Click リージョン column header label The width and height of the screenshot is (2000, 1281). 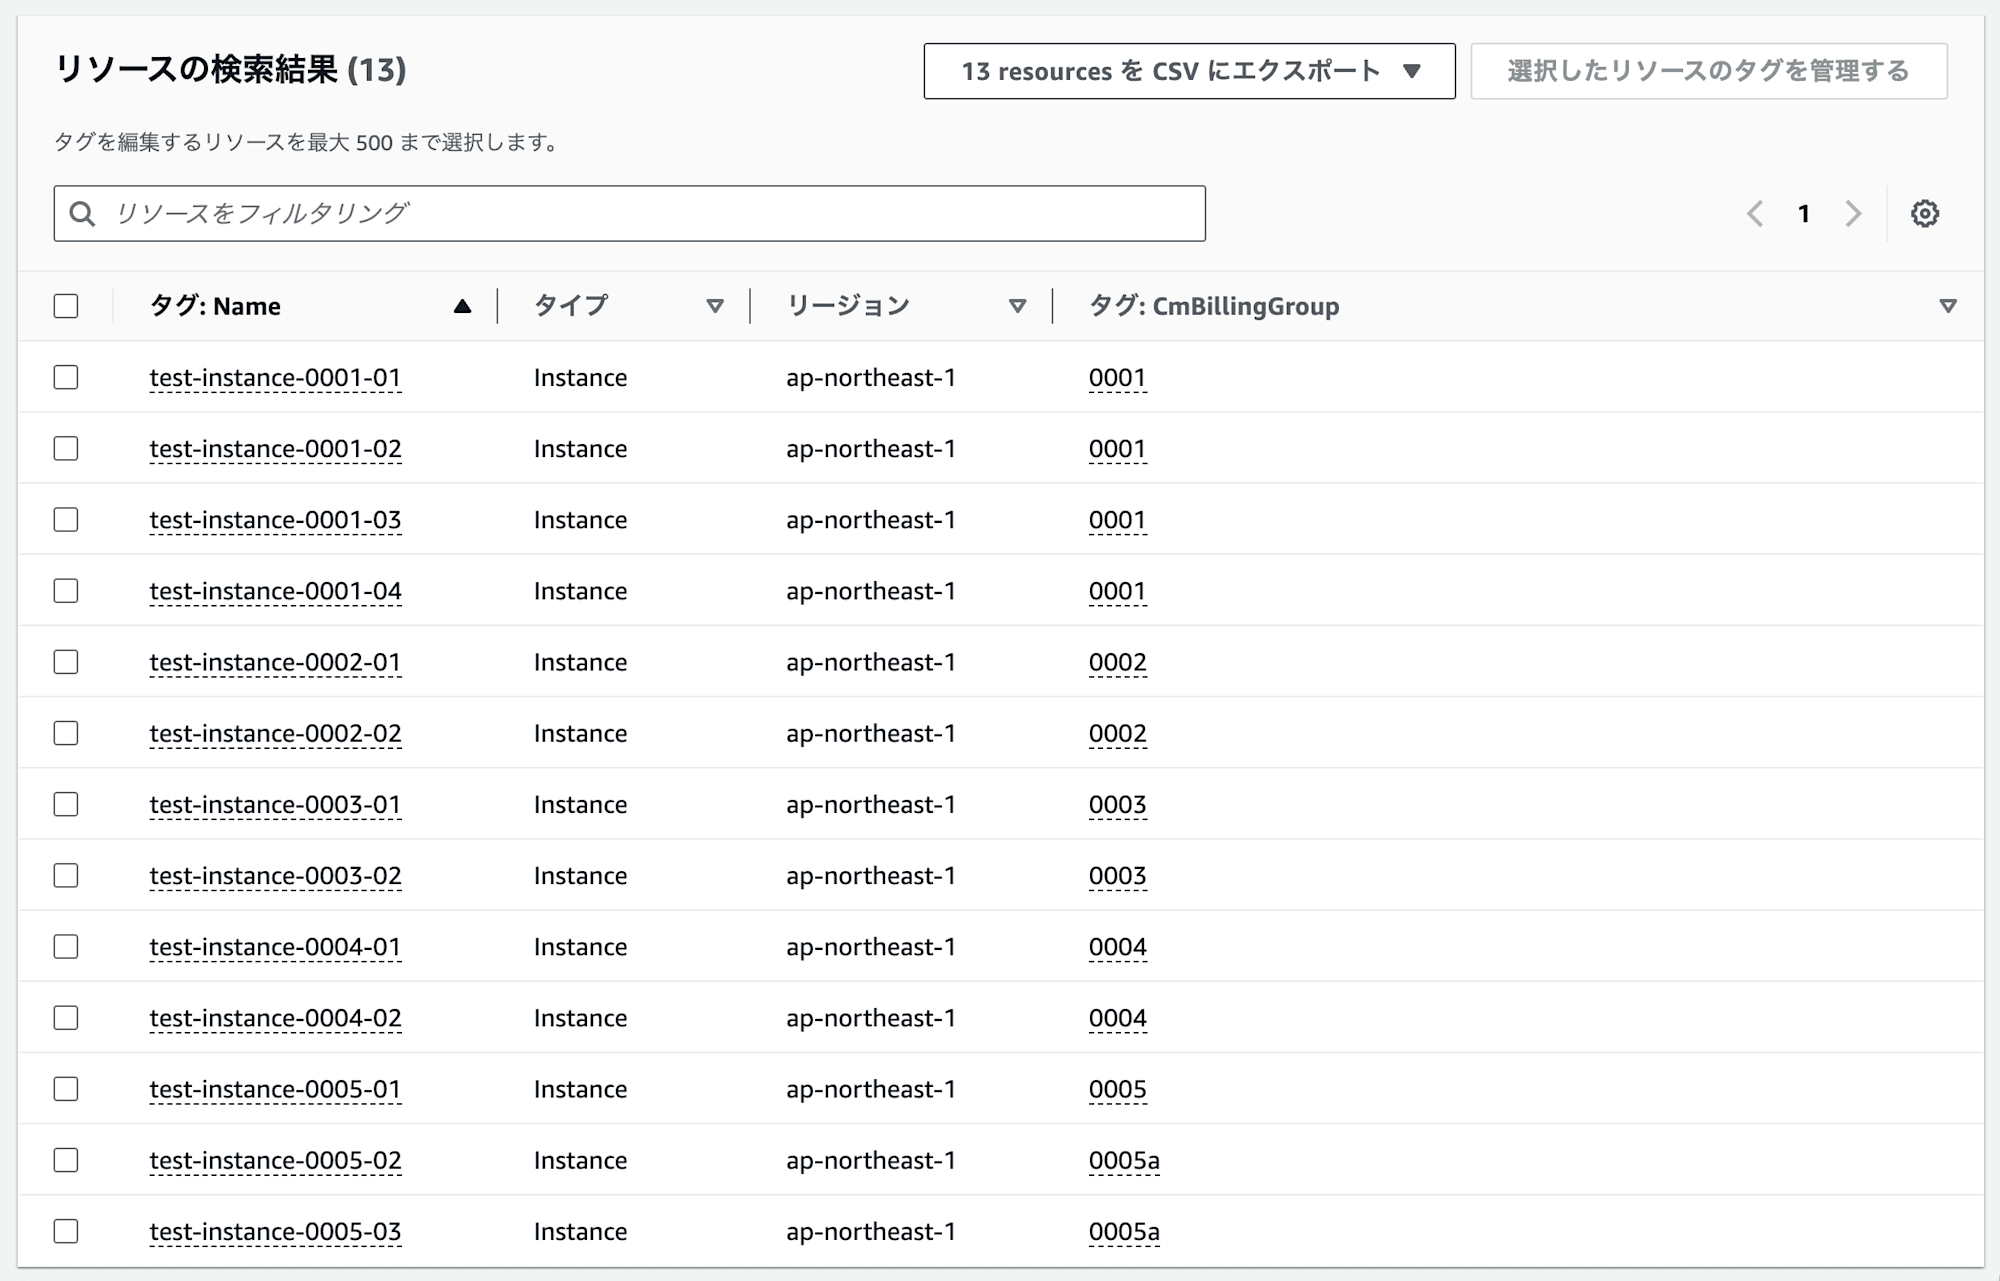pyautogui.click(x=848, y=306)
